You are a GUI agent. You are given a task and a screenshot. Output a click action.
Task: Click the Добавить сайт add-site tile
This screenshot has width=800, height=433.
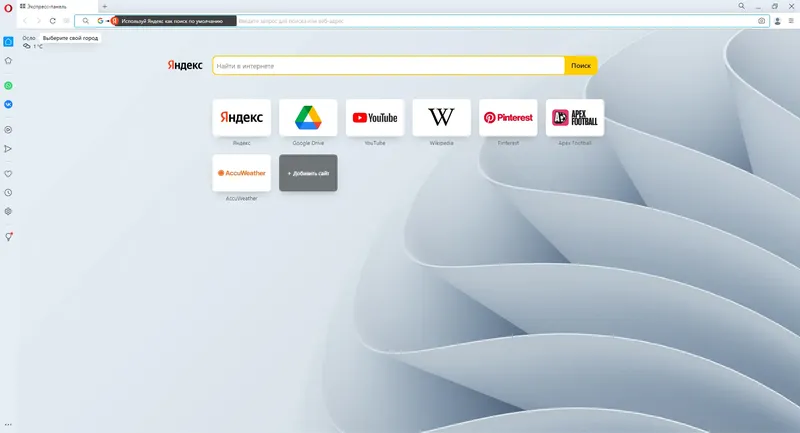308,173
